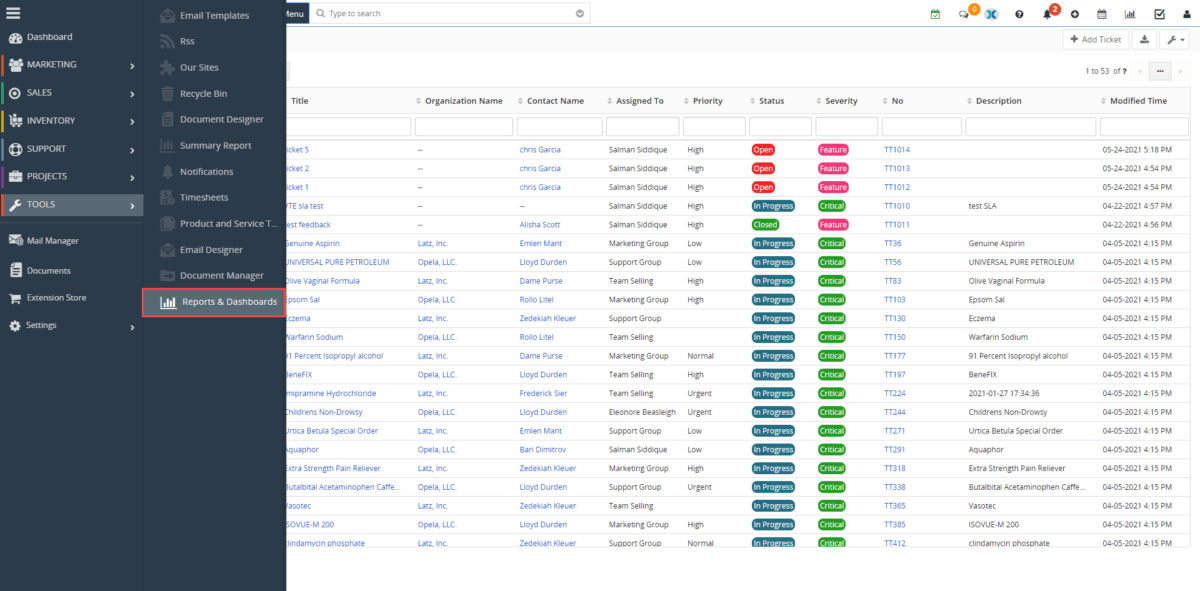The width and height of the screenshot is (1200, 591).
Task: Clear the global search using the circle-x icon
Action: [x=578, y=13]
